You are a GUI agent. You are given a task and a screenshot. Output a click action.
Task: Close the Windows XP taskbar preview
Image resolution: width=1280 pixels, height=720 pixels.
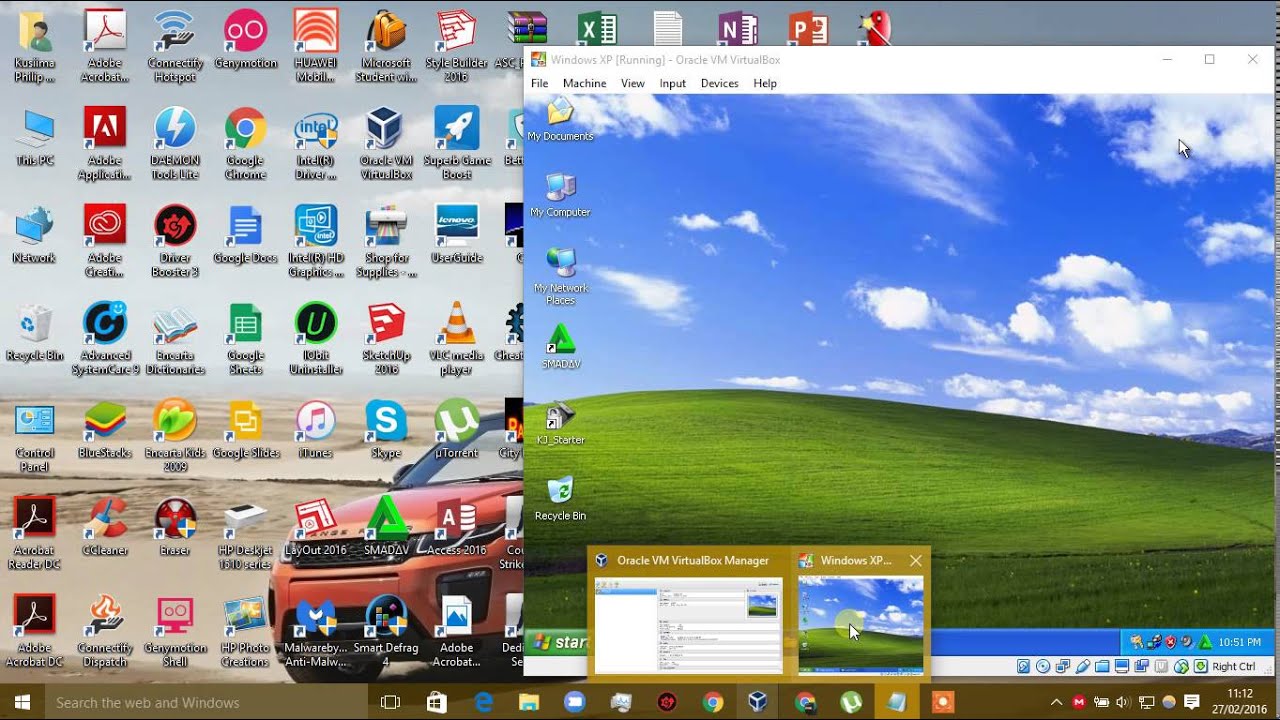point(915,561)
